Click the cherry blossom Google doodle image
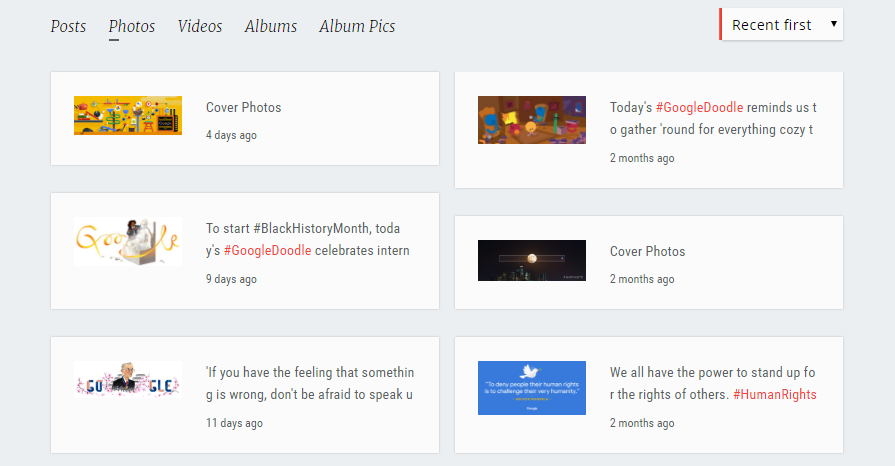 click(x=128, y=379)
